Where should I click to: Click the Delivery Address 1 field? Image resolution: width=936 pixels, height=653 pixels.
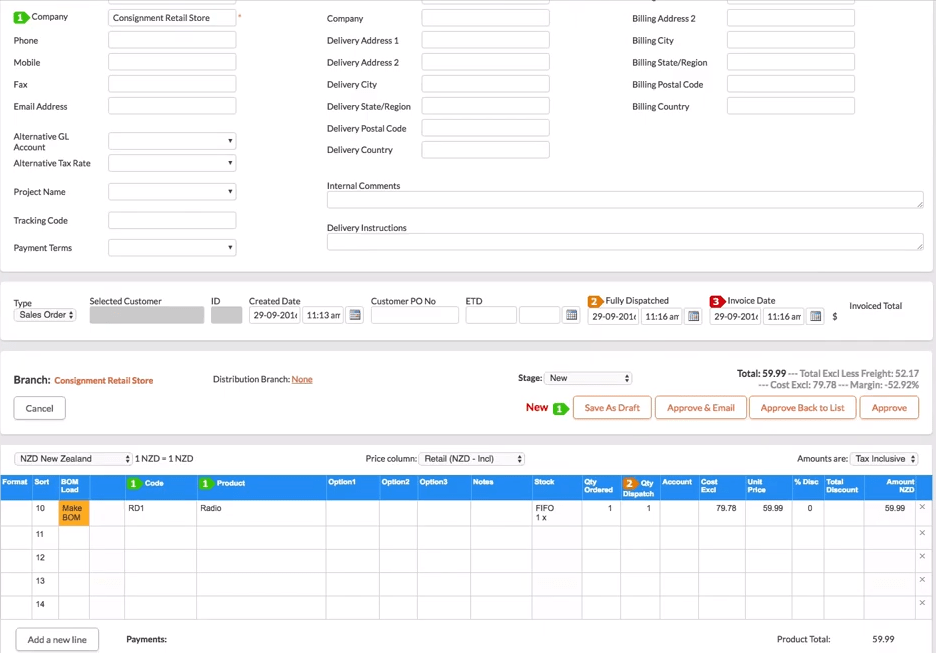pyautogui.click(x=485, y=40)
